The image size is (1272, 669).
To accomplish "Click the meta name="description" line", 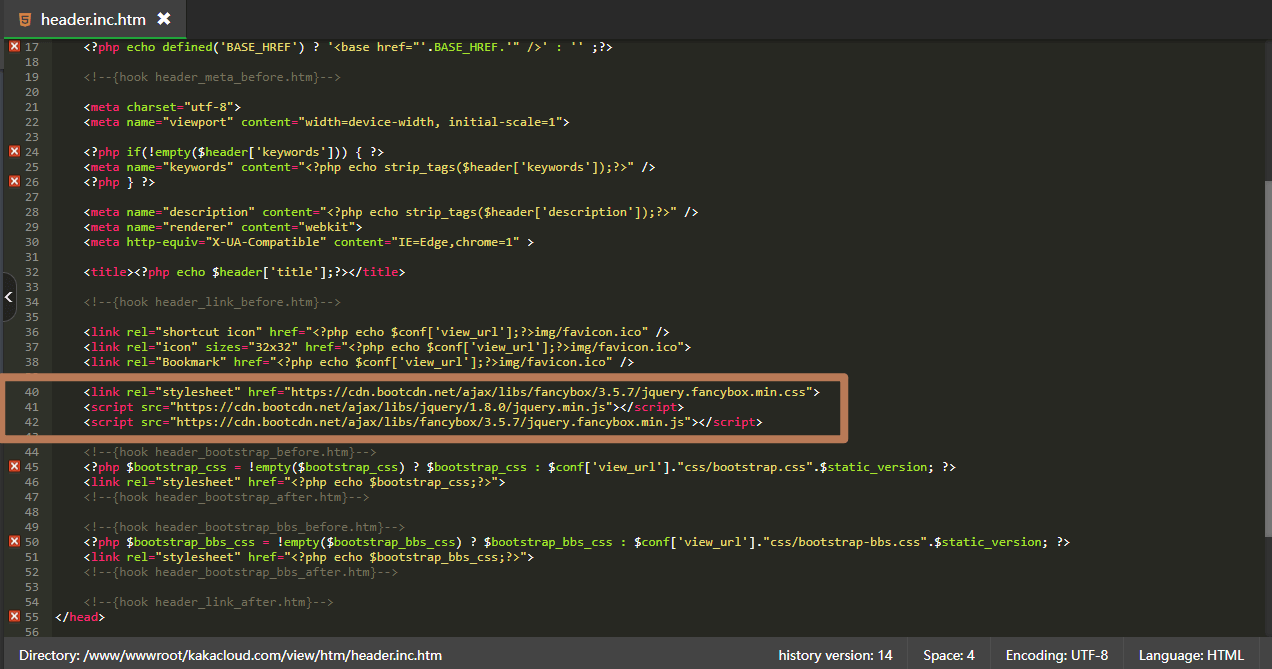I will (x=391, y=212).
